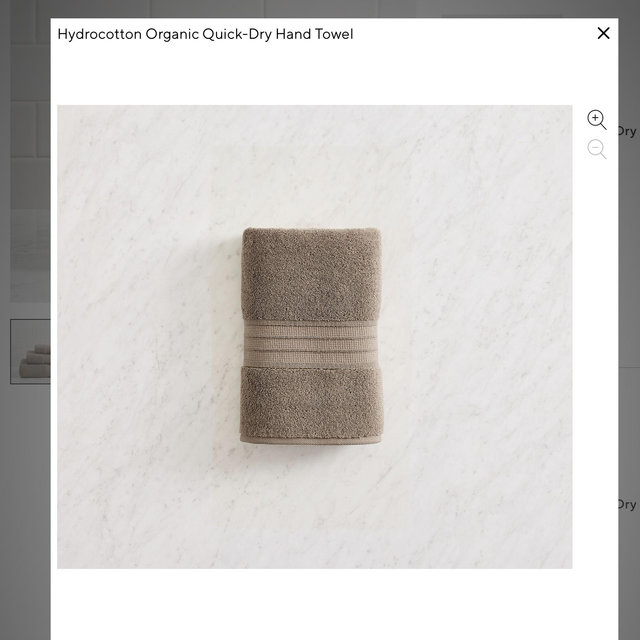Click the enlarged hand towel photo
This screenshot has width=640, height=640.
pyautogui.click(x=314, y=337)
